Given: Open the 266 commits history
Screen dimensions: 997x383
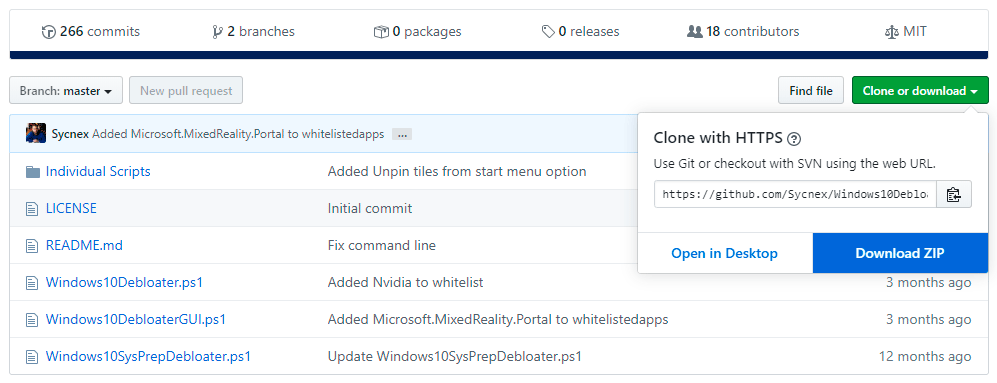Looking at the screenshot, I should 90,31.
